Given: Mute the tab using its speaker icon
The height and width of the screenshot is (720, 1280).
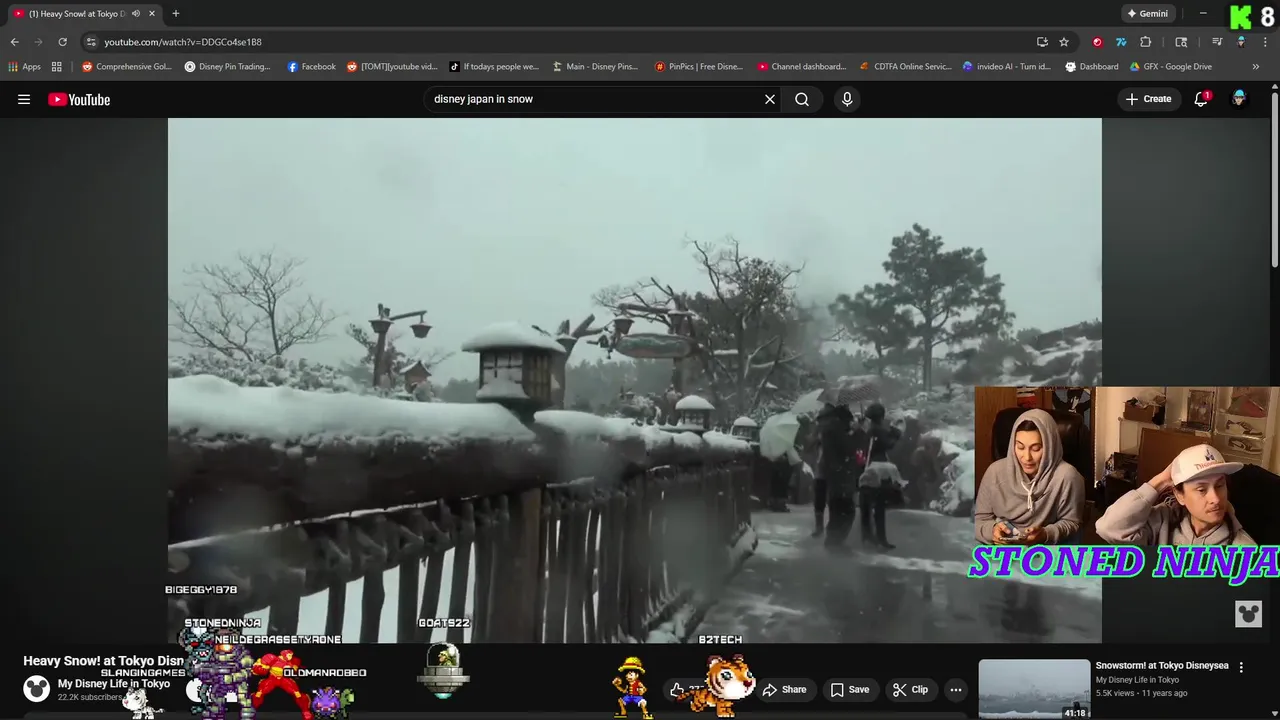Looking at the screenshot, I should (x=136, y=14).
